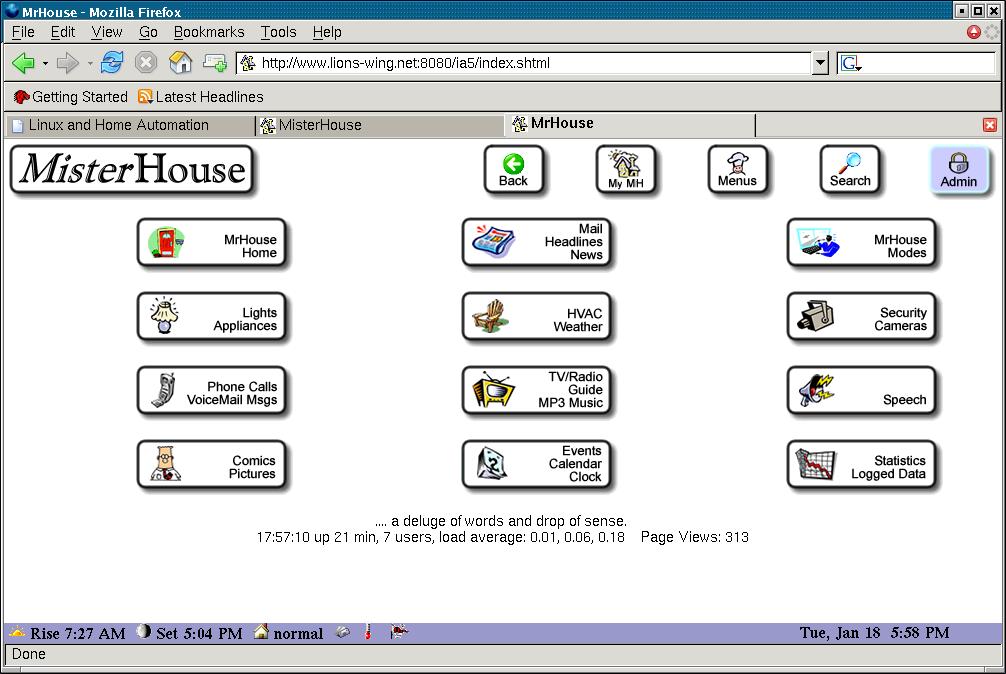Screen dimensions: 1006x674
Task: Open Security Cameras camera icon
Action: pyautogui.click(x=816, y=317)
